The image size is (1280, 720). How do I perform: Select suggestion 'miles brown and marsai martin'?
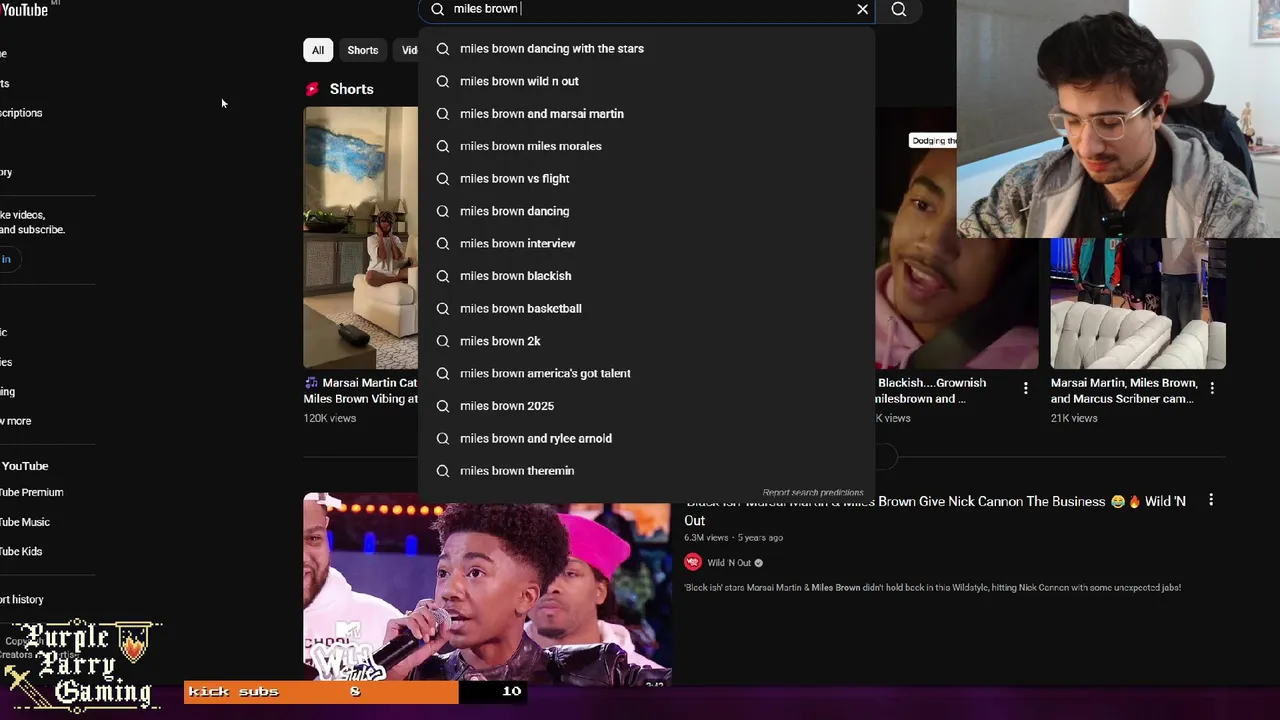pyautogui.click(x=646, y=113)
